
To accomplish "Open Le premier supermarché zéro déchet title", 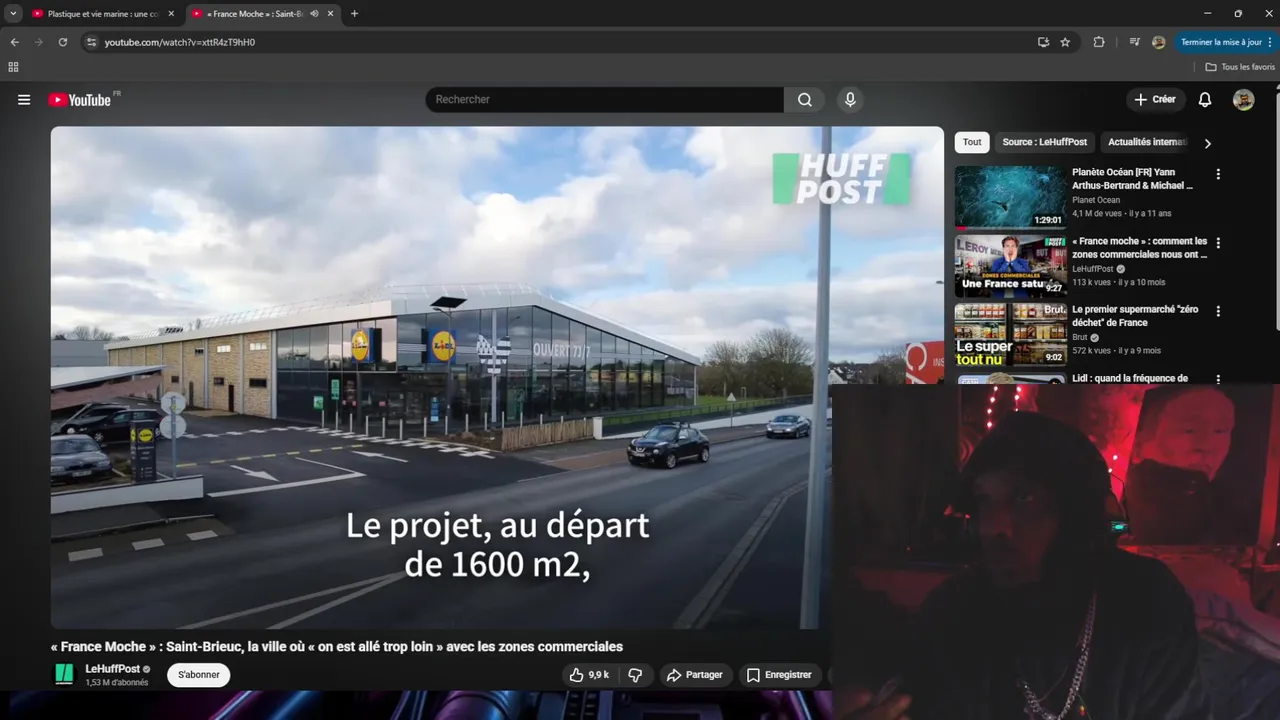I will tap(1135, 316).
